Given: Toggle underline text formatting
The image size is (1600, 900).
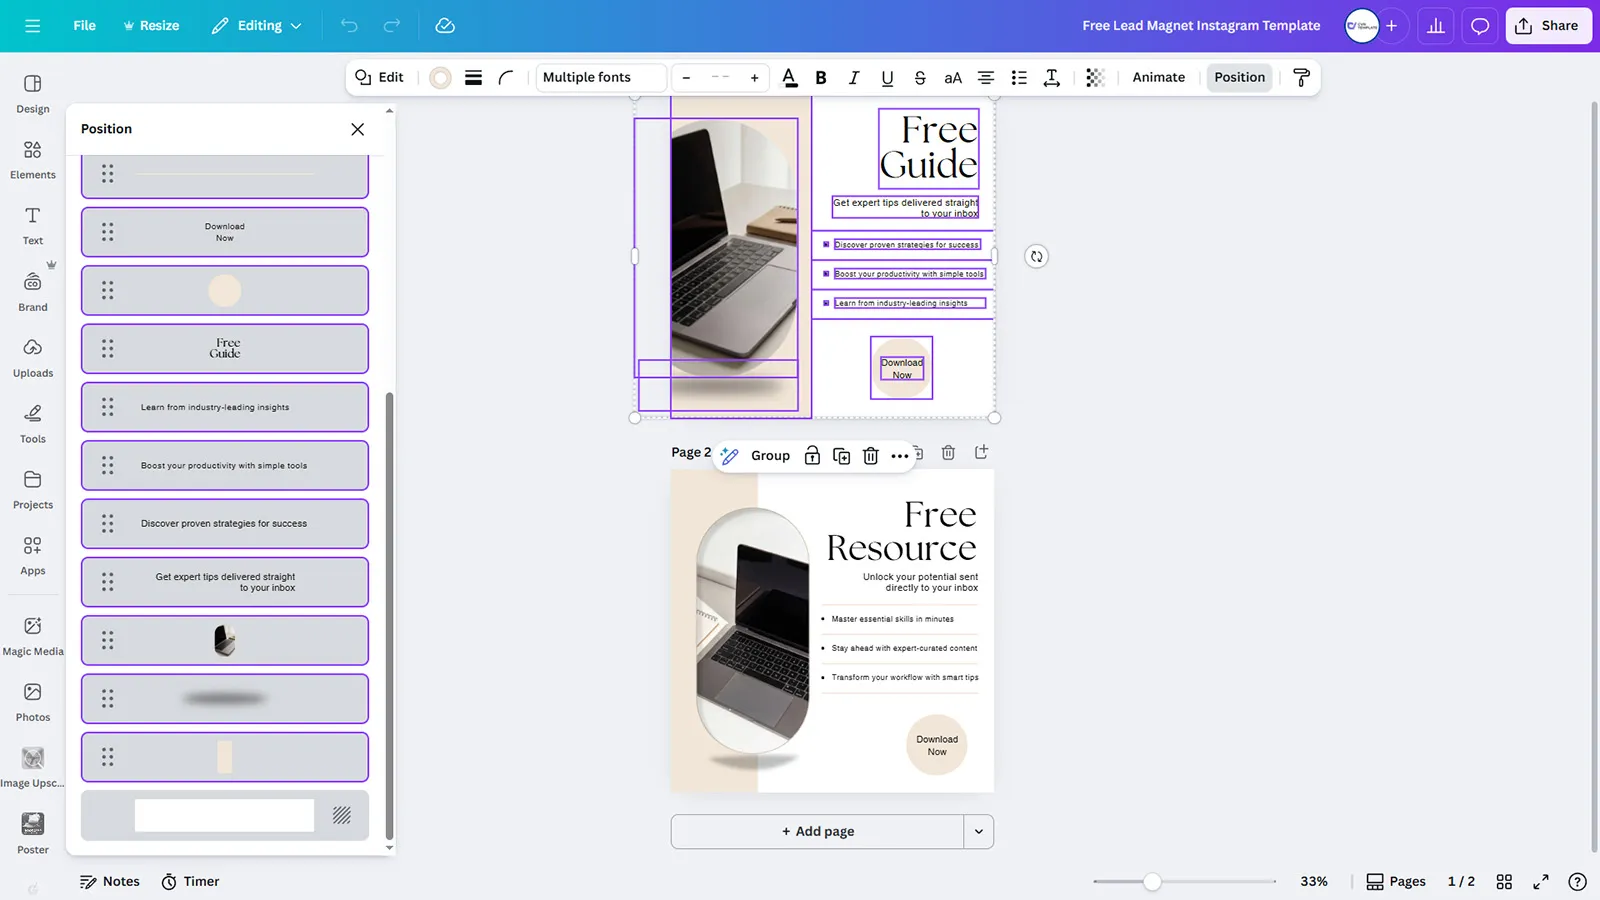Looking at the screenshot, I should point(887,78).
